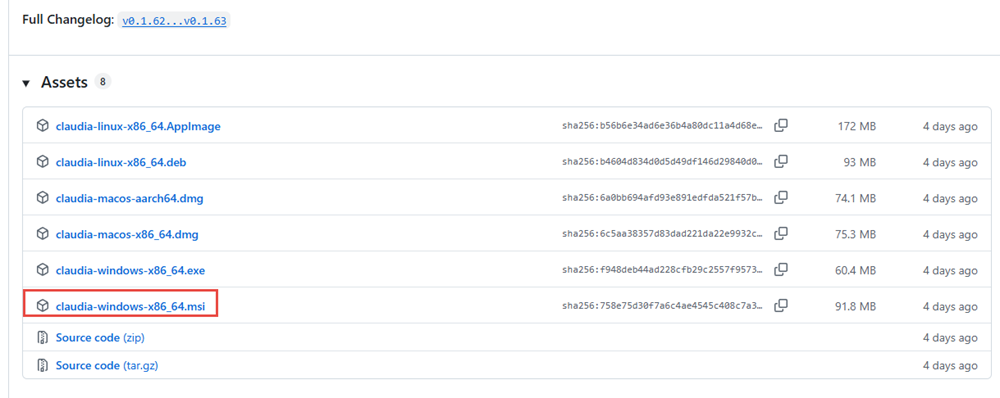Click the package icon beside claudia-macos-aarch64.dmg
The height and width of the screenshot is (398, 1000).
pos(42,198)
